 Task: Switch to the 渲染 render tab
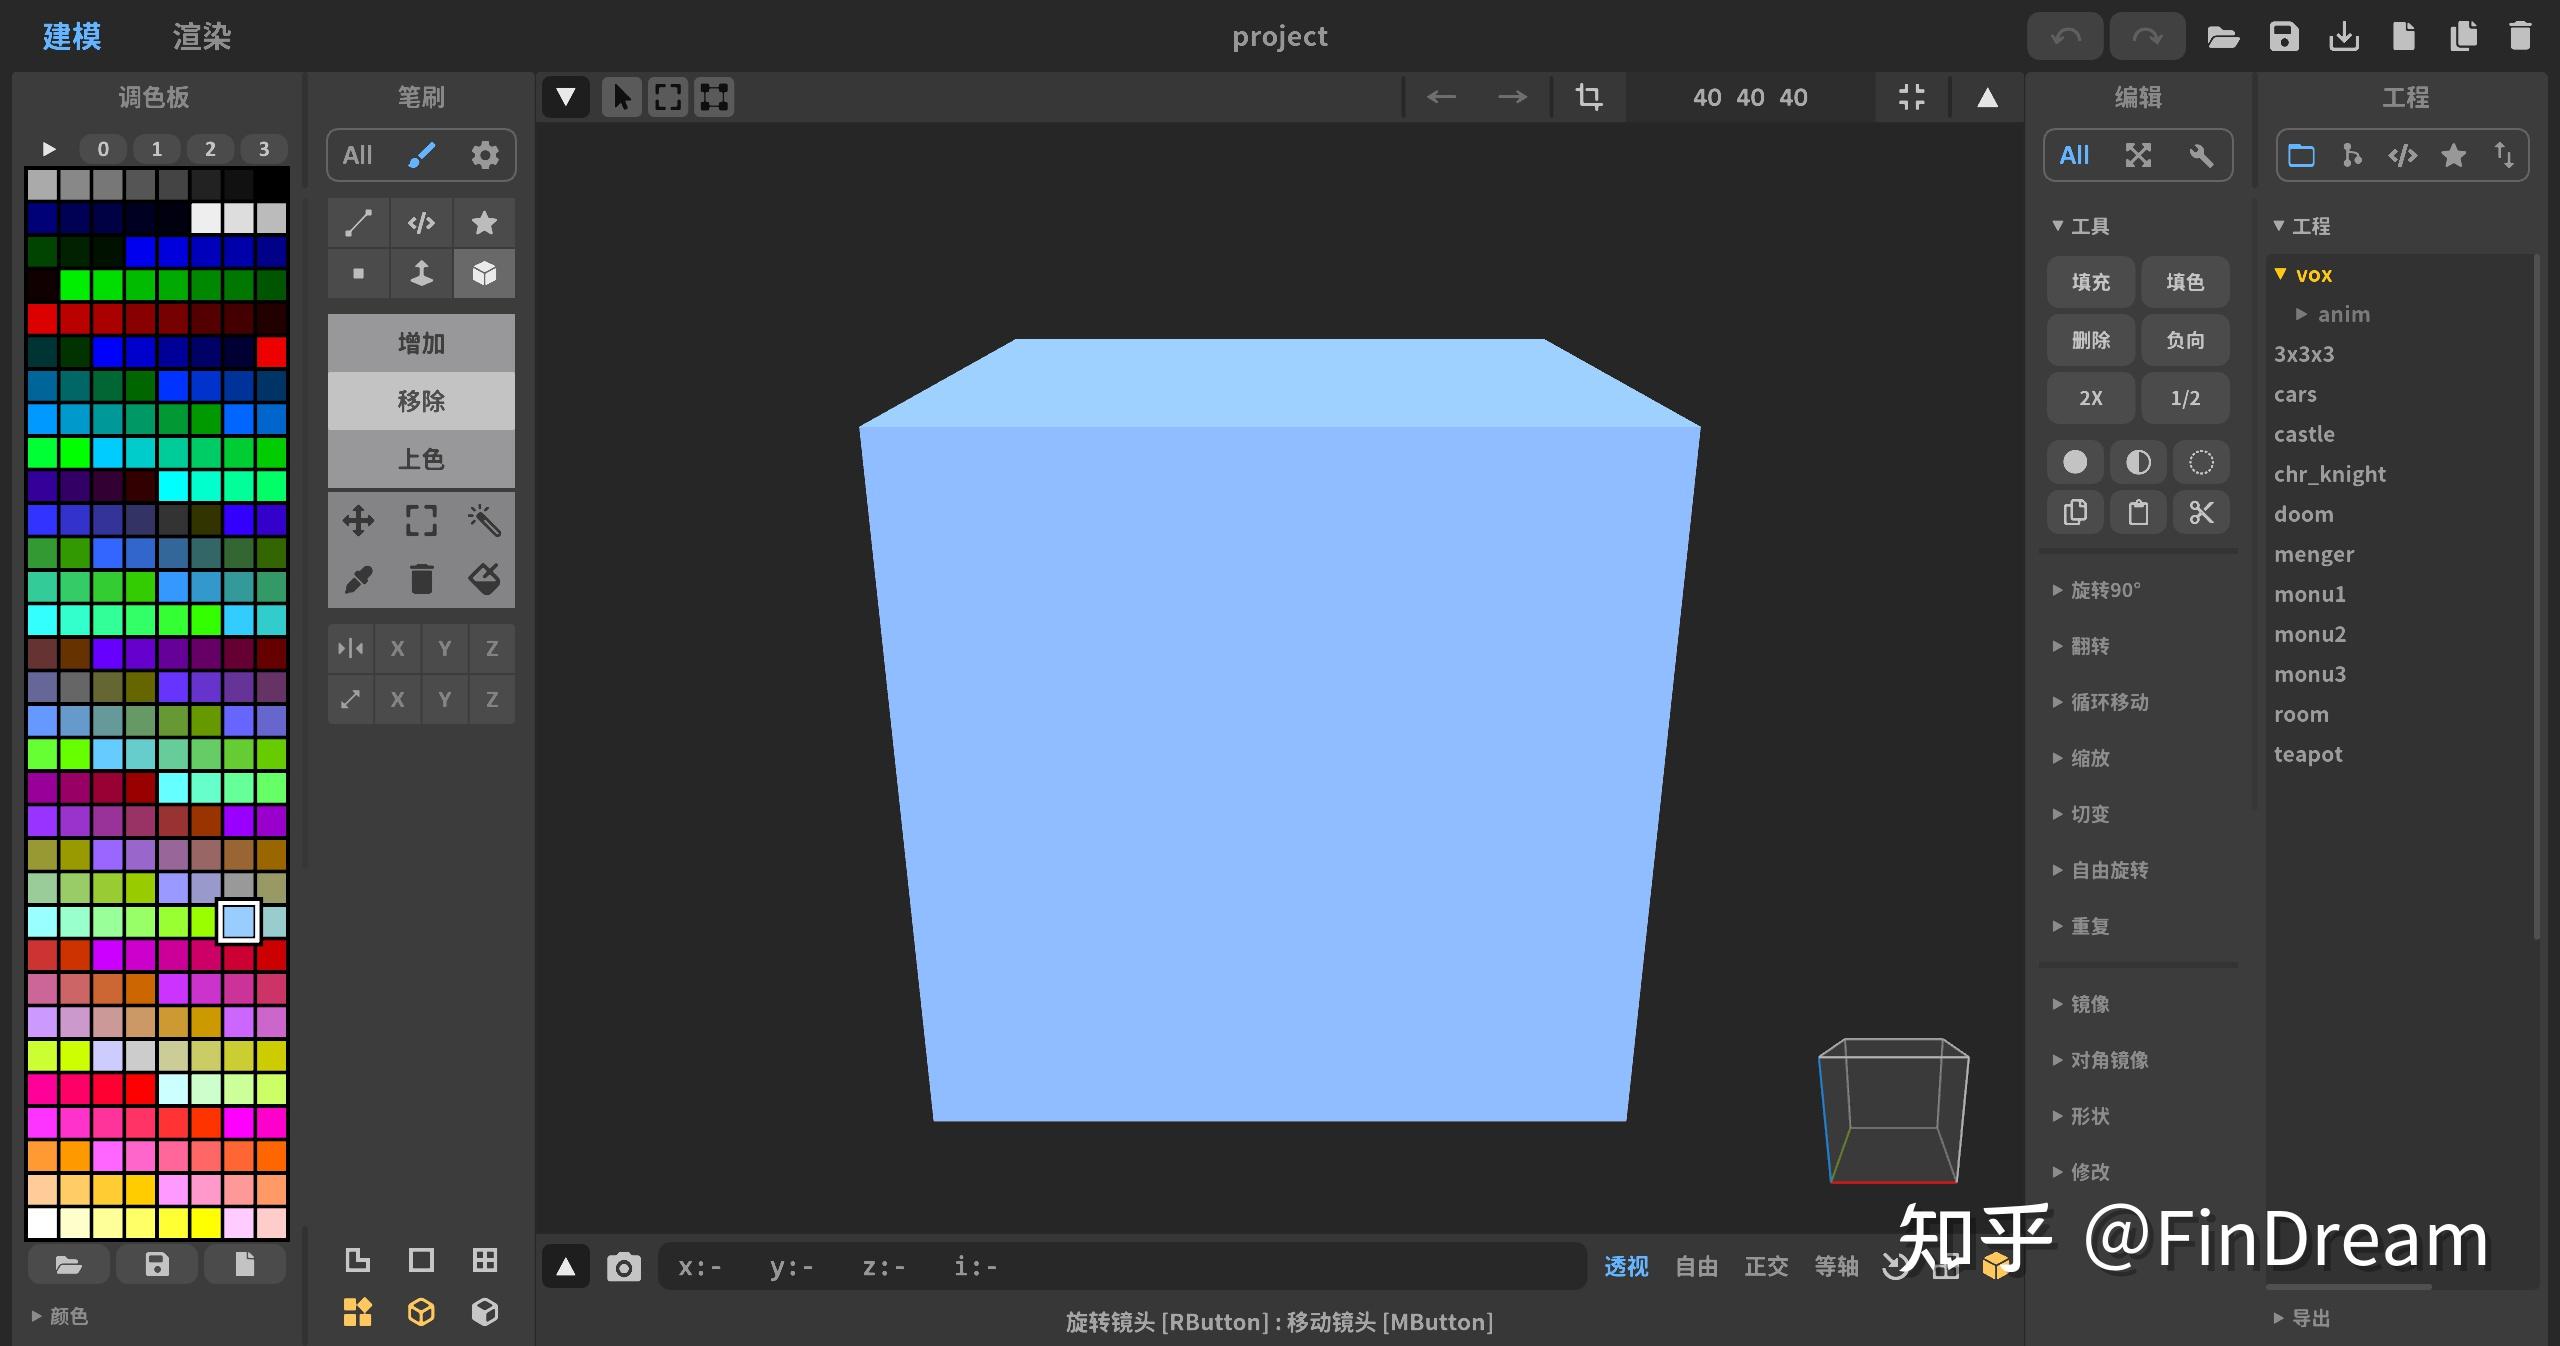point(201,37)
